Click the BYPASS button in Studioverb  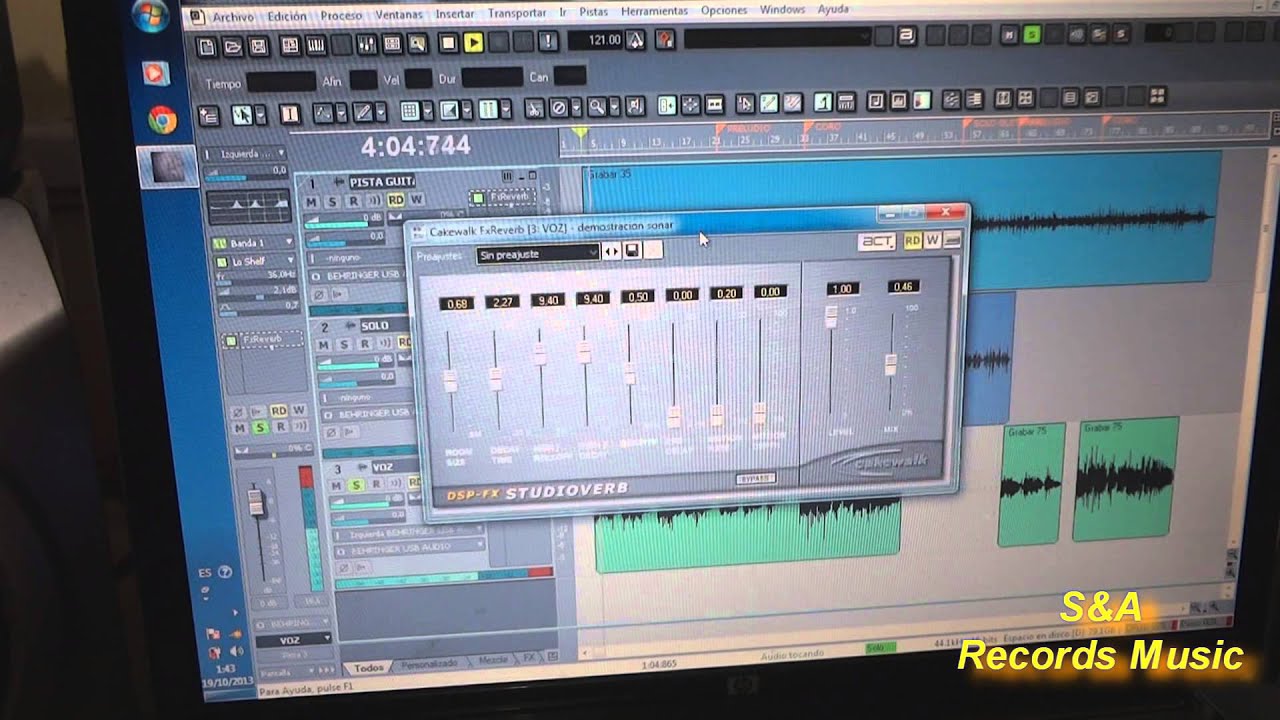pos(755,478)
